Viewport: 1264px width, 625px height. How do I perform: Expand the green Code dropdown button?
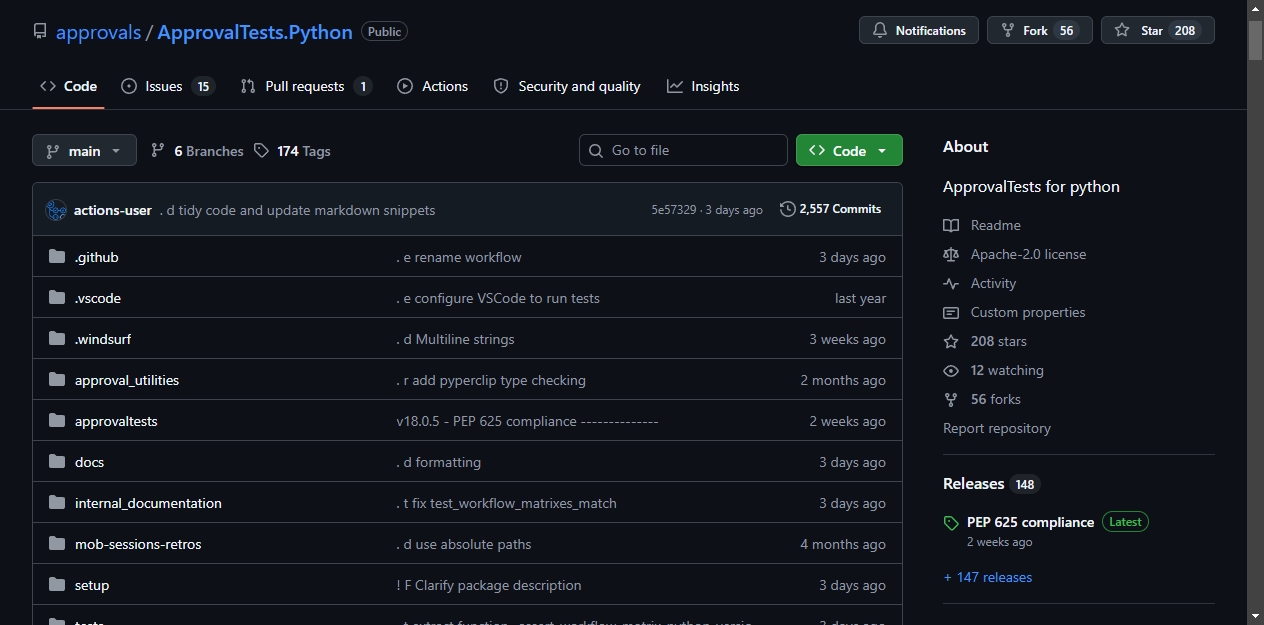(849, 150)
